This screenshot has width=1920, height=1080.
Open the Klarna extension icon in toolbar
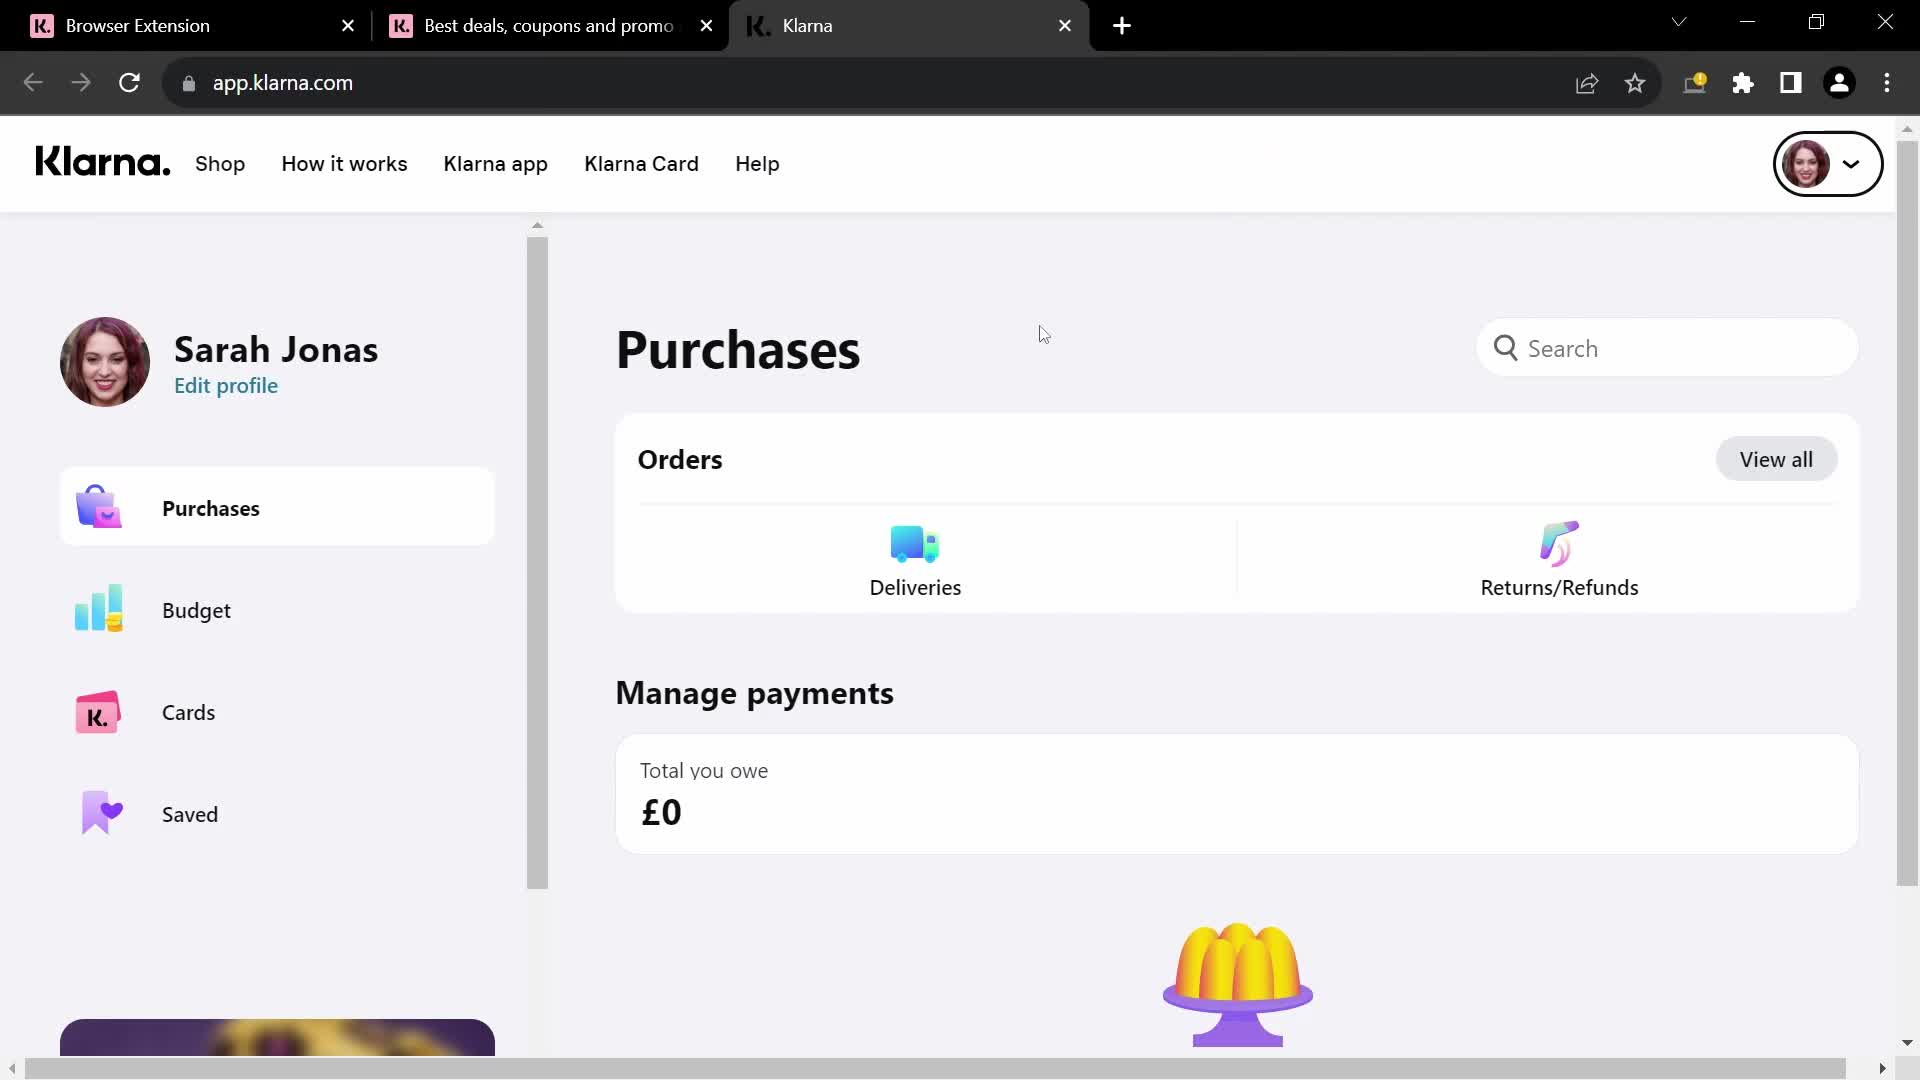click(x=1695, y=83)
